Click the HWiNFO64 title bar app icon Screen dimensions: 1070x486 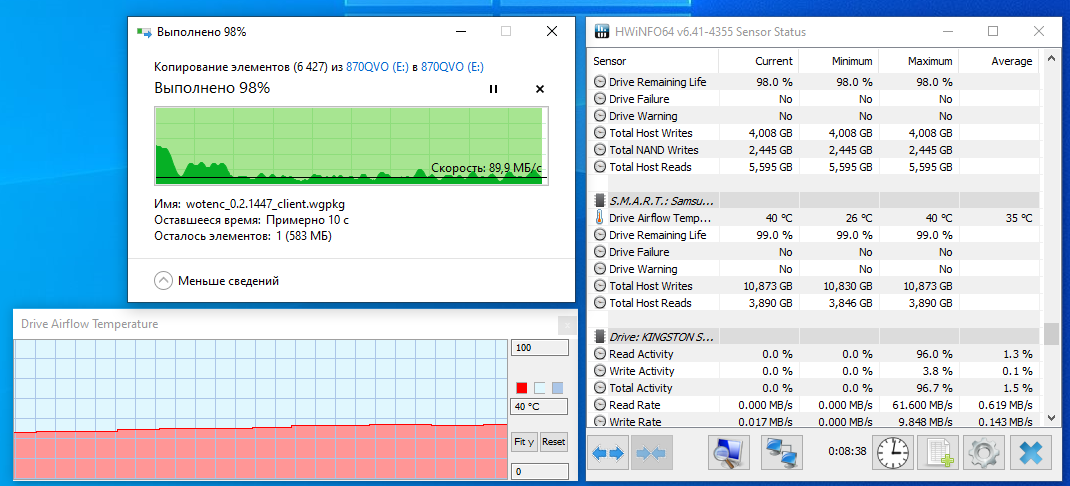(602, 31)
